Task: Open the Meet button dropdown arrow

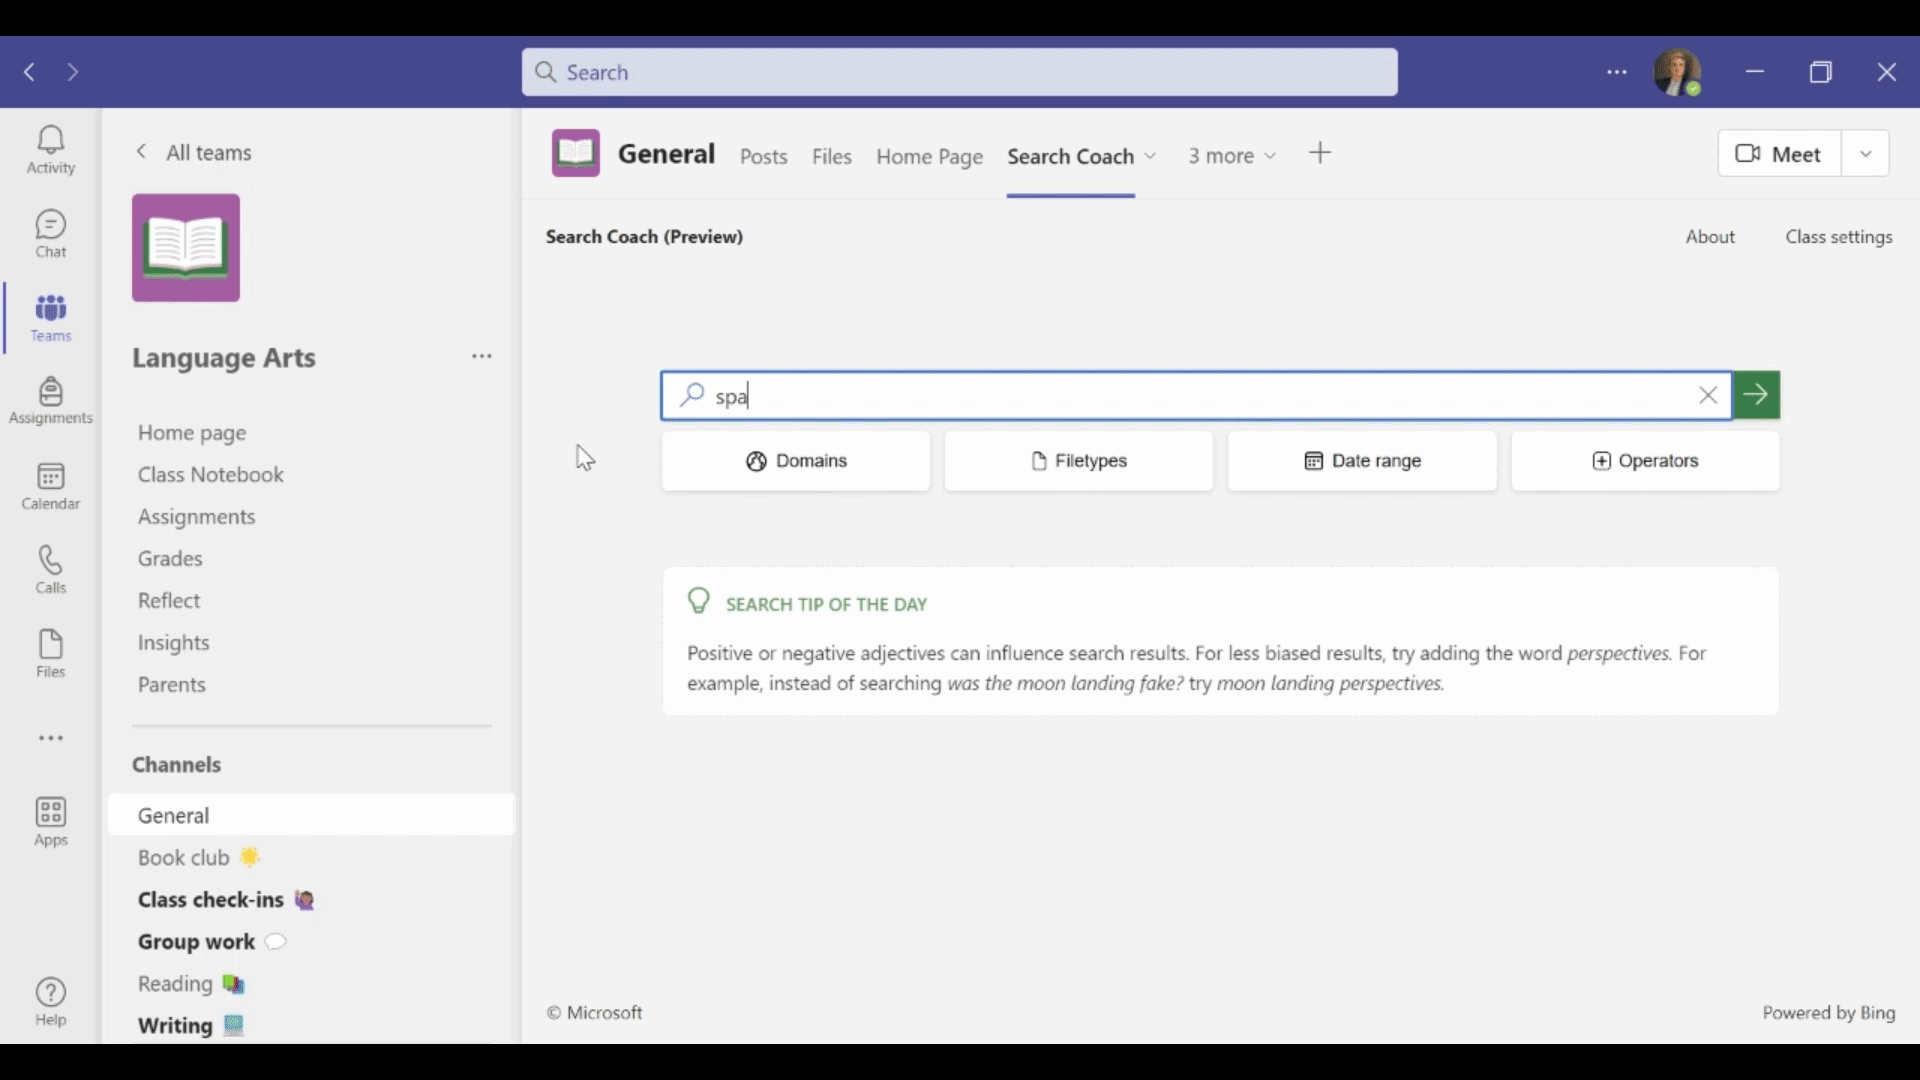Action: (x=1866, y=153)
